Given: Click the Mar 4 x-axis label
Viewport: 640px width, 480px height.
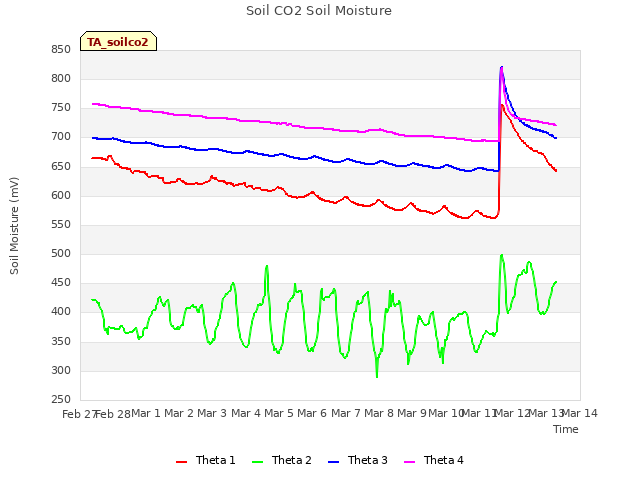Looking at the screenshot, I should 246,413.
